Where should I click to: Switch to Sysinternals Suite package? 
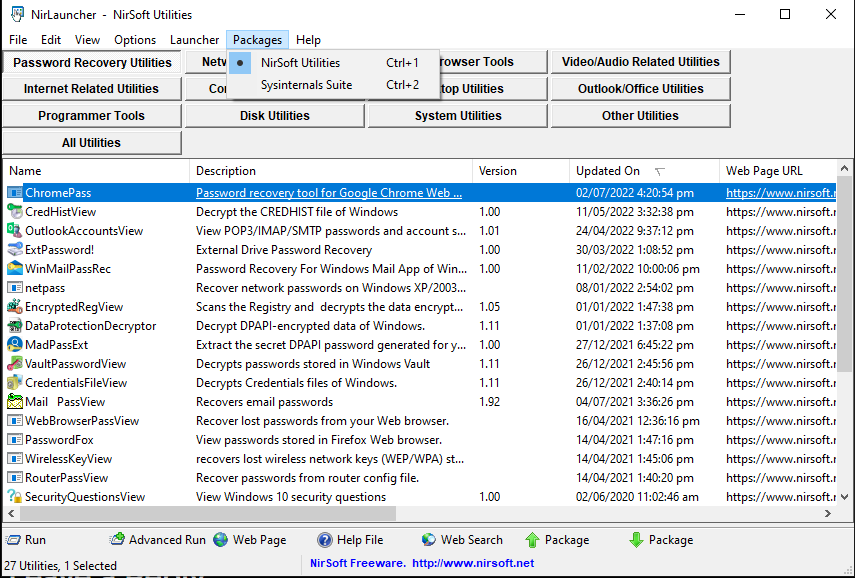click(x=333, y=85)
